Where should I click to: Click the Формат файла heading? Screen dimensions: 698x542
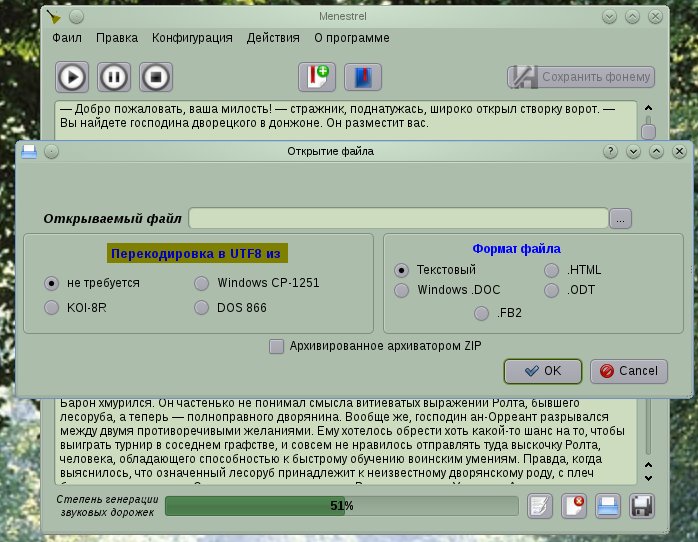coord(516,249)
